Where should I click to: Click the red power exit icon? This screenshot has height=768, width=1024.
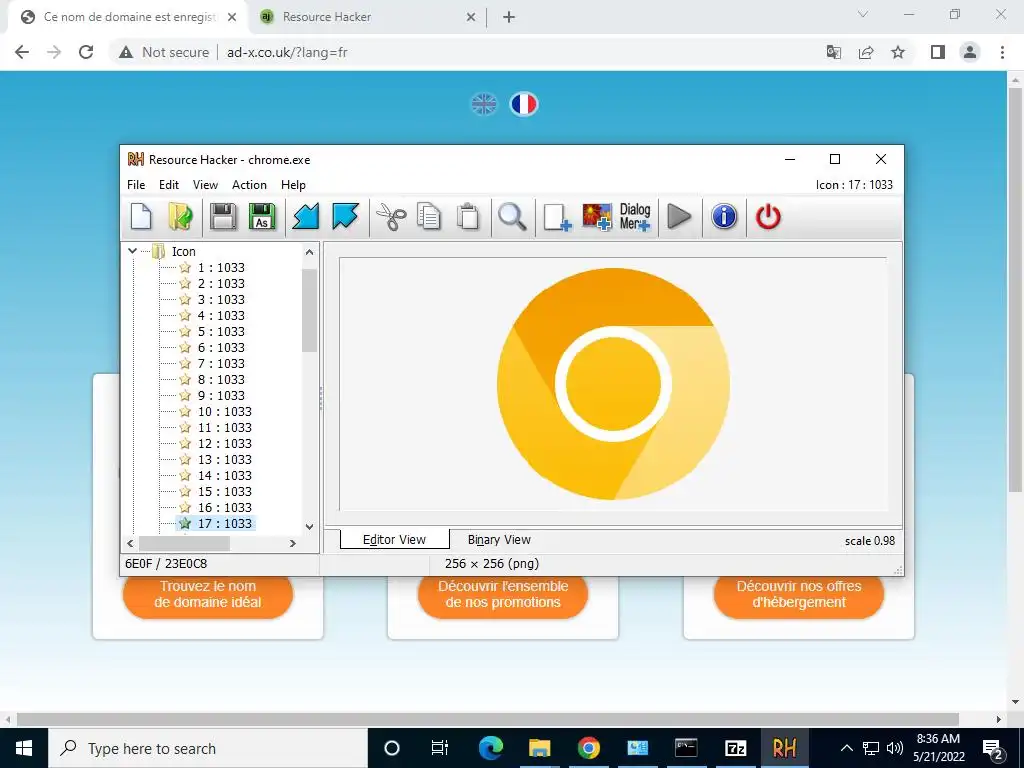[768, 217]
